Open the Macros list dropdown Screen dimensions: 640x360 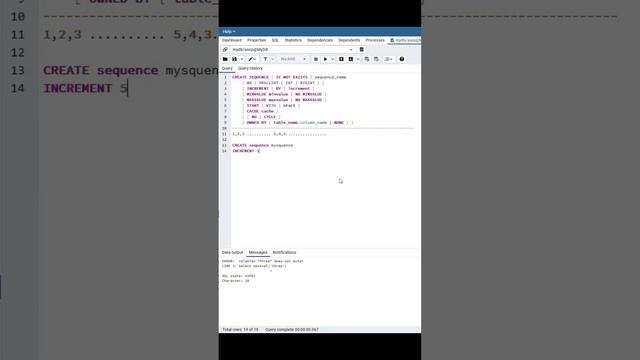pos(389,59)
